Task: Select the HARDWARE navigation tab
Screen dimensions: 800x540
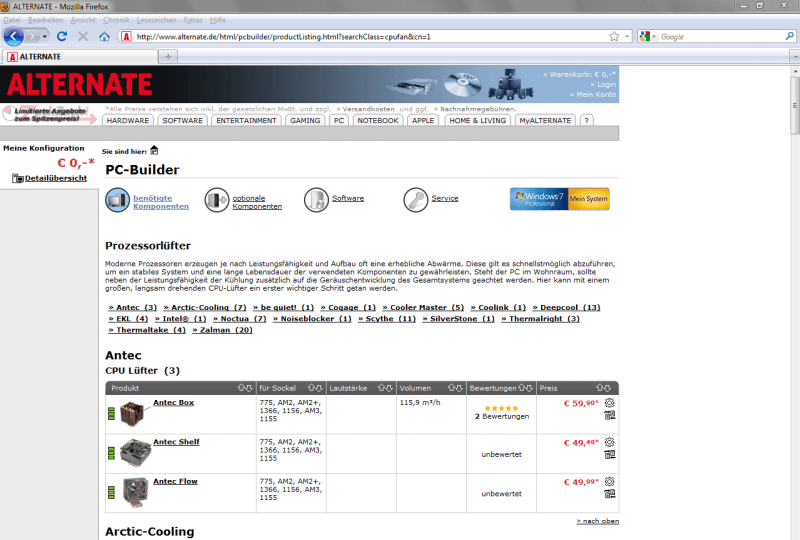Action: coord(128,120)
